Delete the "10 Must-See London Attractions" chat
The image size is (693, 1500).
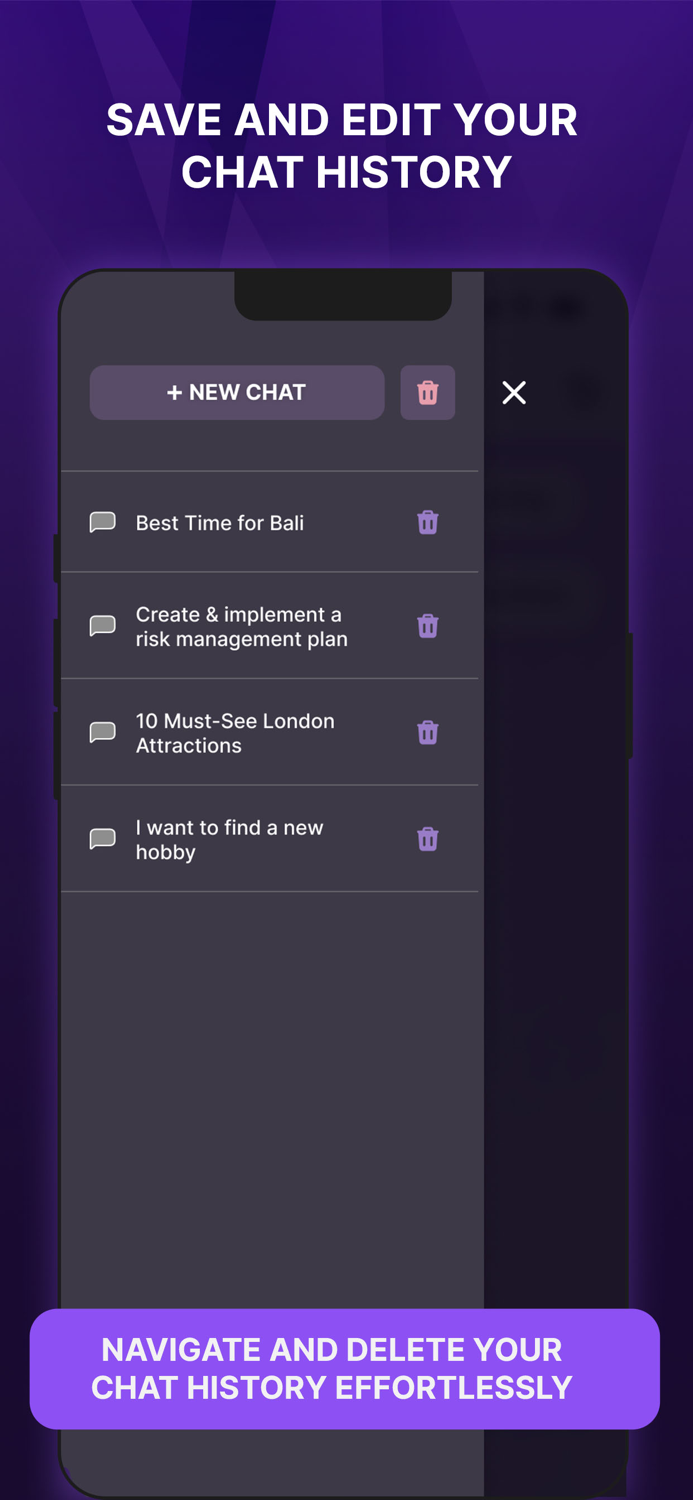(428, 732)
